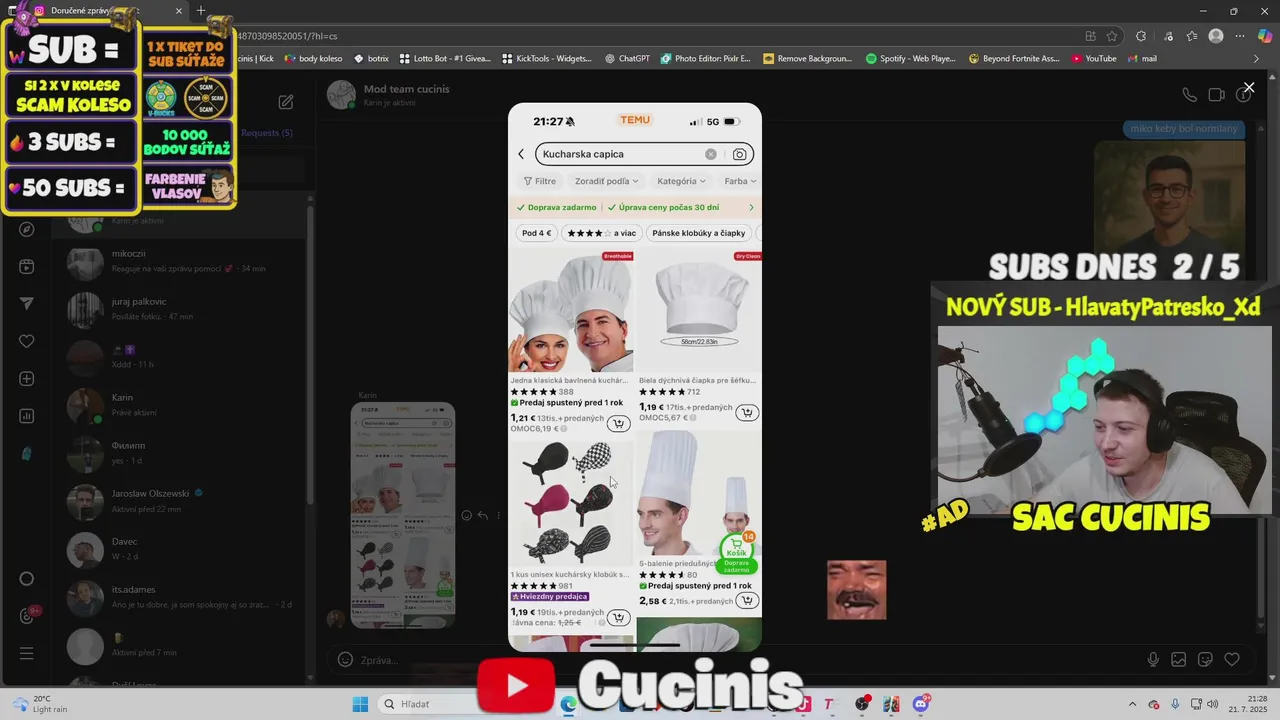Image resolution: width=1280 pixels, height=720 pixels.
Task: Open Messages paper plane icon in sidebar
Action: tap(27, 304)
